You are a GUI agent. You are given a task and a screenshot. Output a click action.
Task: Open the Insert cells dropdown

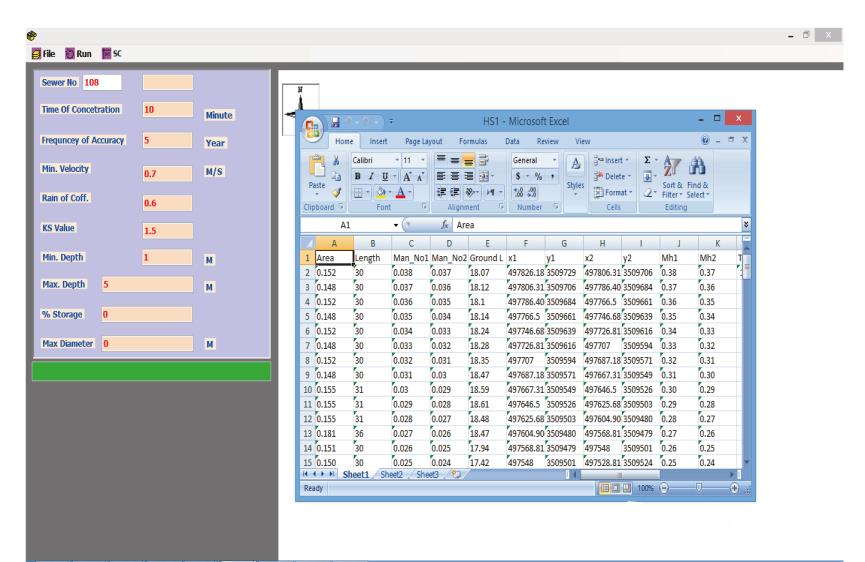[x=611, y=160]
